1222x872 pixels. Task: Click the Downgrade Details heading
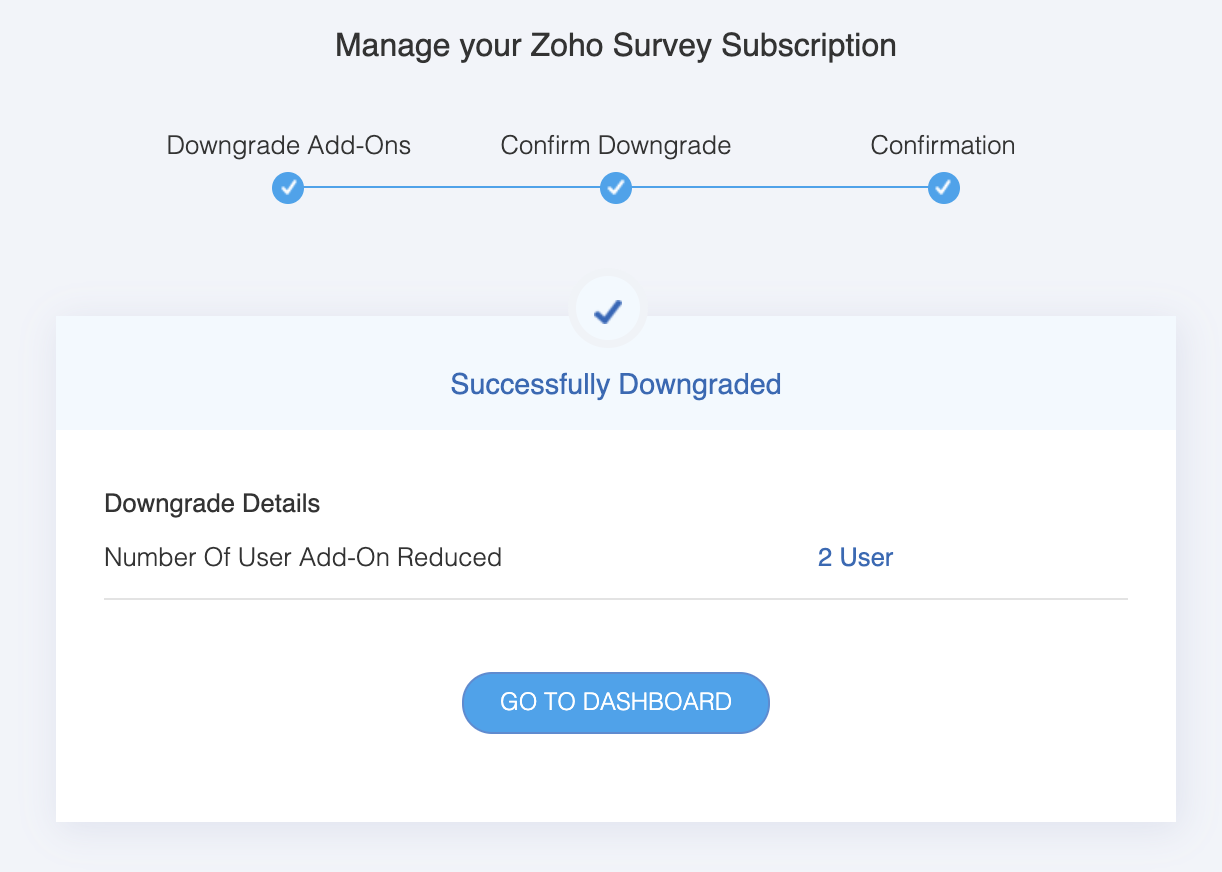(x=212, y=503)
